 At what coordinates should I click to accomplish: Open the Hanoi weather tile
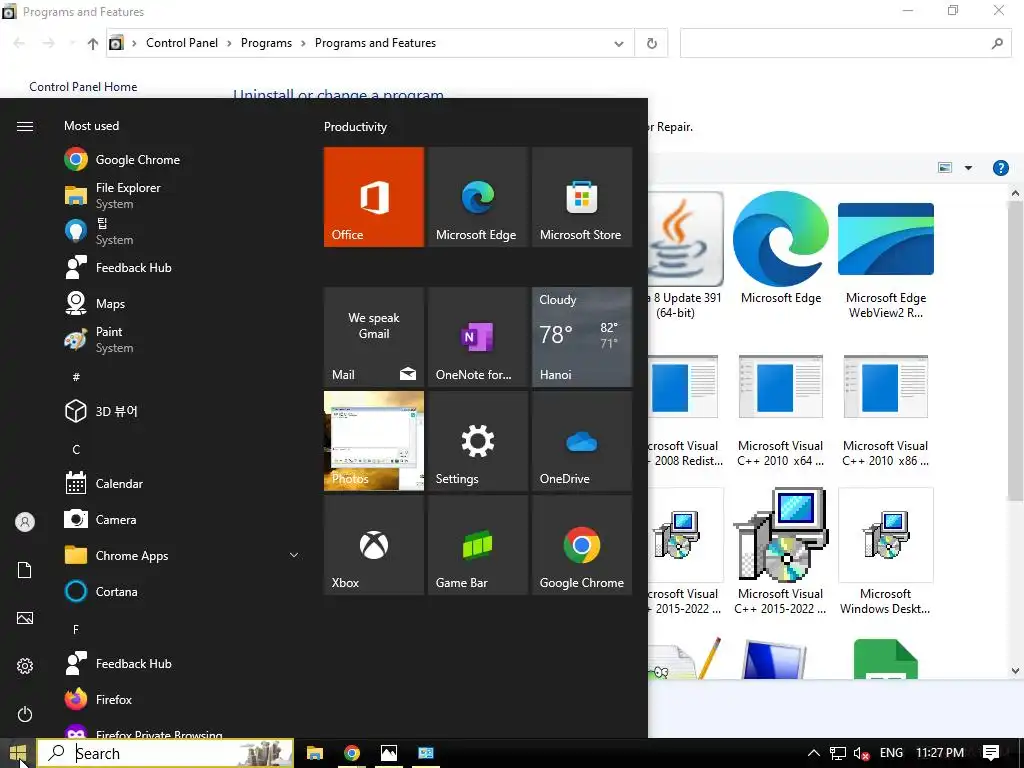coord(582,337)
